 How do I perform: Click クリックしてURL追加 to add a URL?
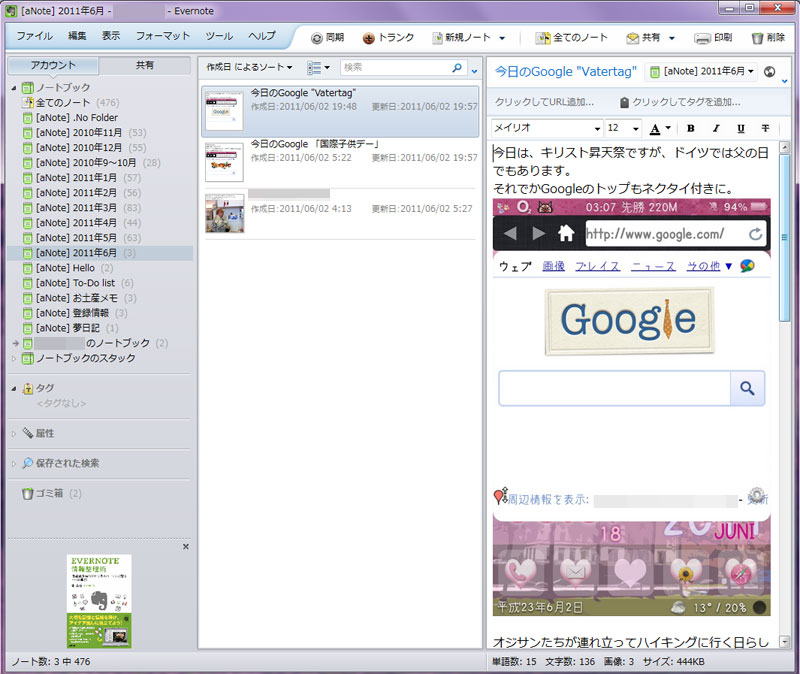coord(544,102)
